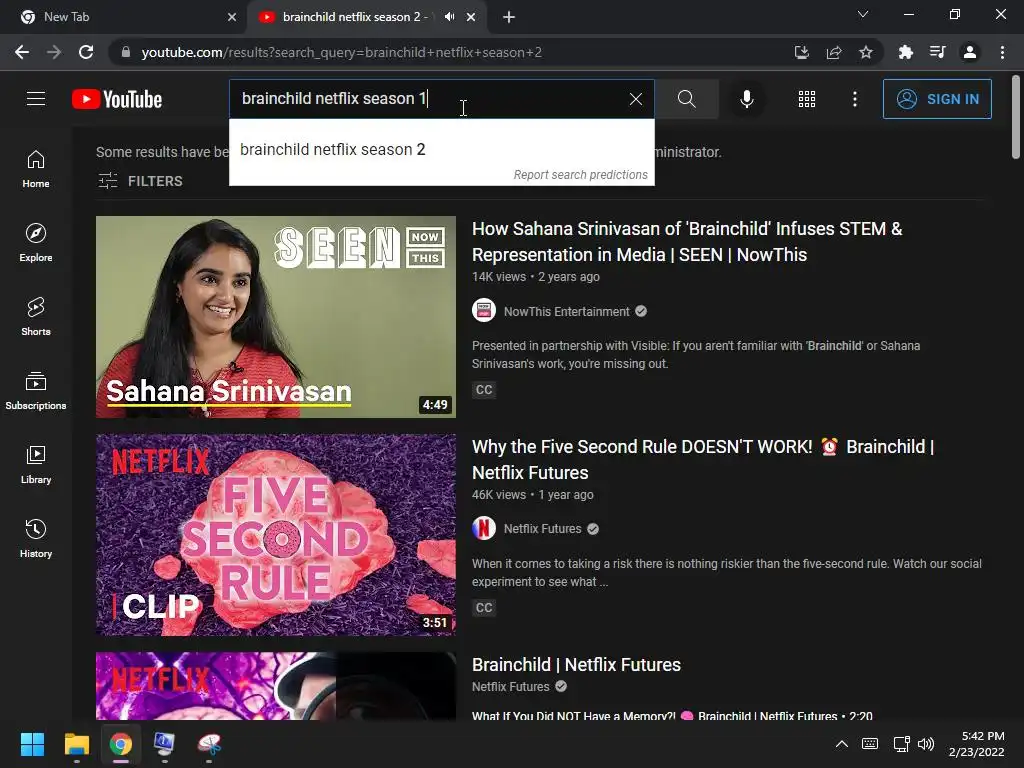Start voice search with microphone icon
Image resolution: width=1024 pixels, height=768 pixels.
coord(746,99)
